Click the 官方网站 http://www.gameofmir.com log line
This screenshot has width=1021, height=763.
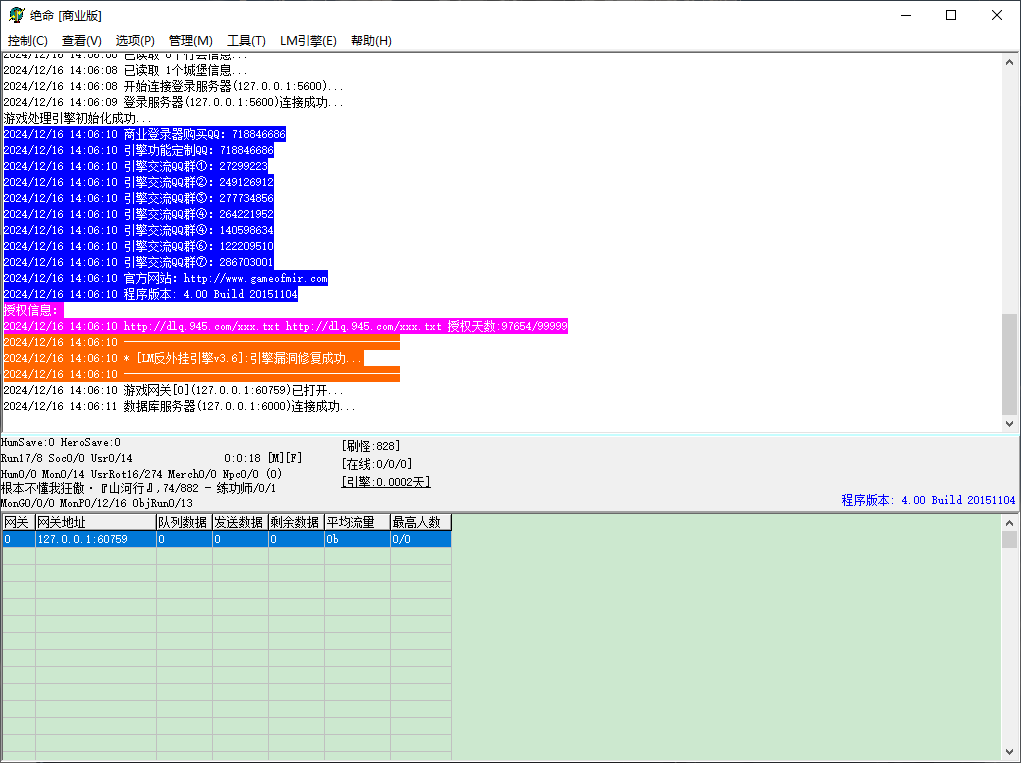pos(165,278)
